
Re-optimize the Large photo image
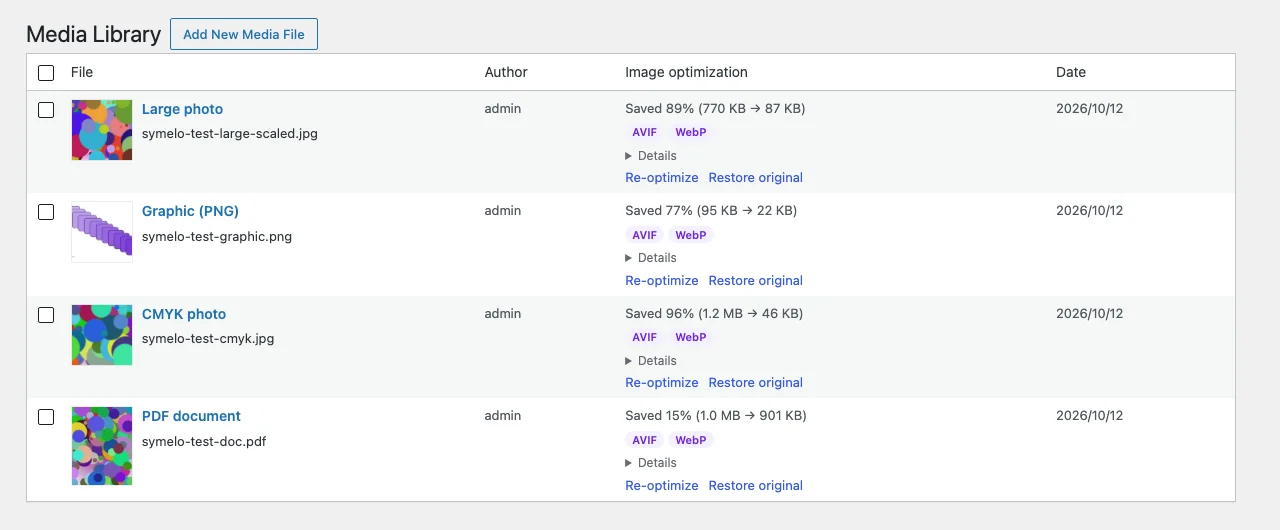(x=662, y=178)
